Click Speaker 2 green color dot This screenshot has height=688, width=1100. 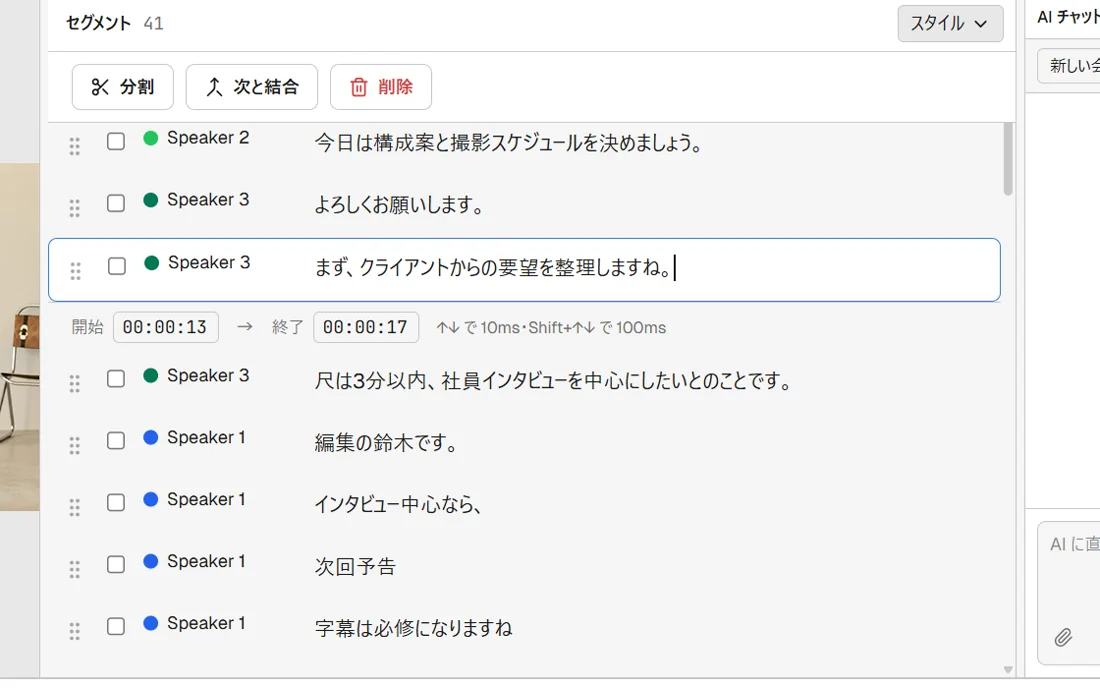pos(150,138)
